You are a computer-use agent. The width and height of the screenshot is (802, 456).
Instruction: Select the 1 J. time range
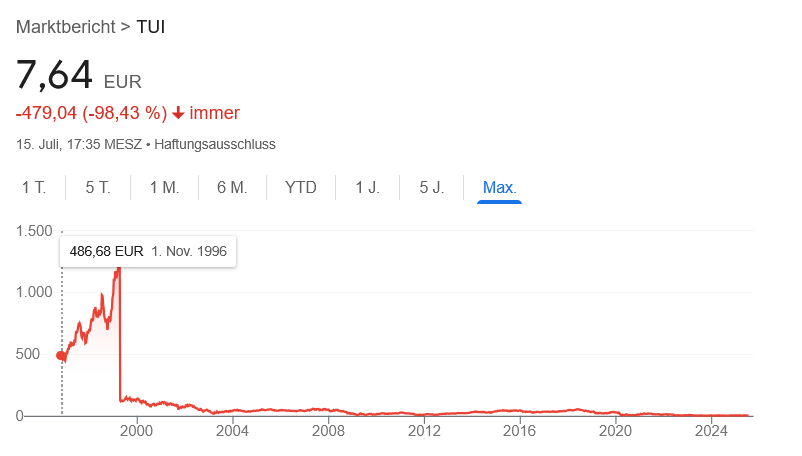368,187
